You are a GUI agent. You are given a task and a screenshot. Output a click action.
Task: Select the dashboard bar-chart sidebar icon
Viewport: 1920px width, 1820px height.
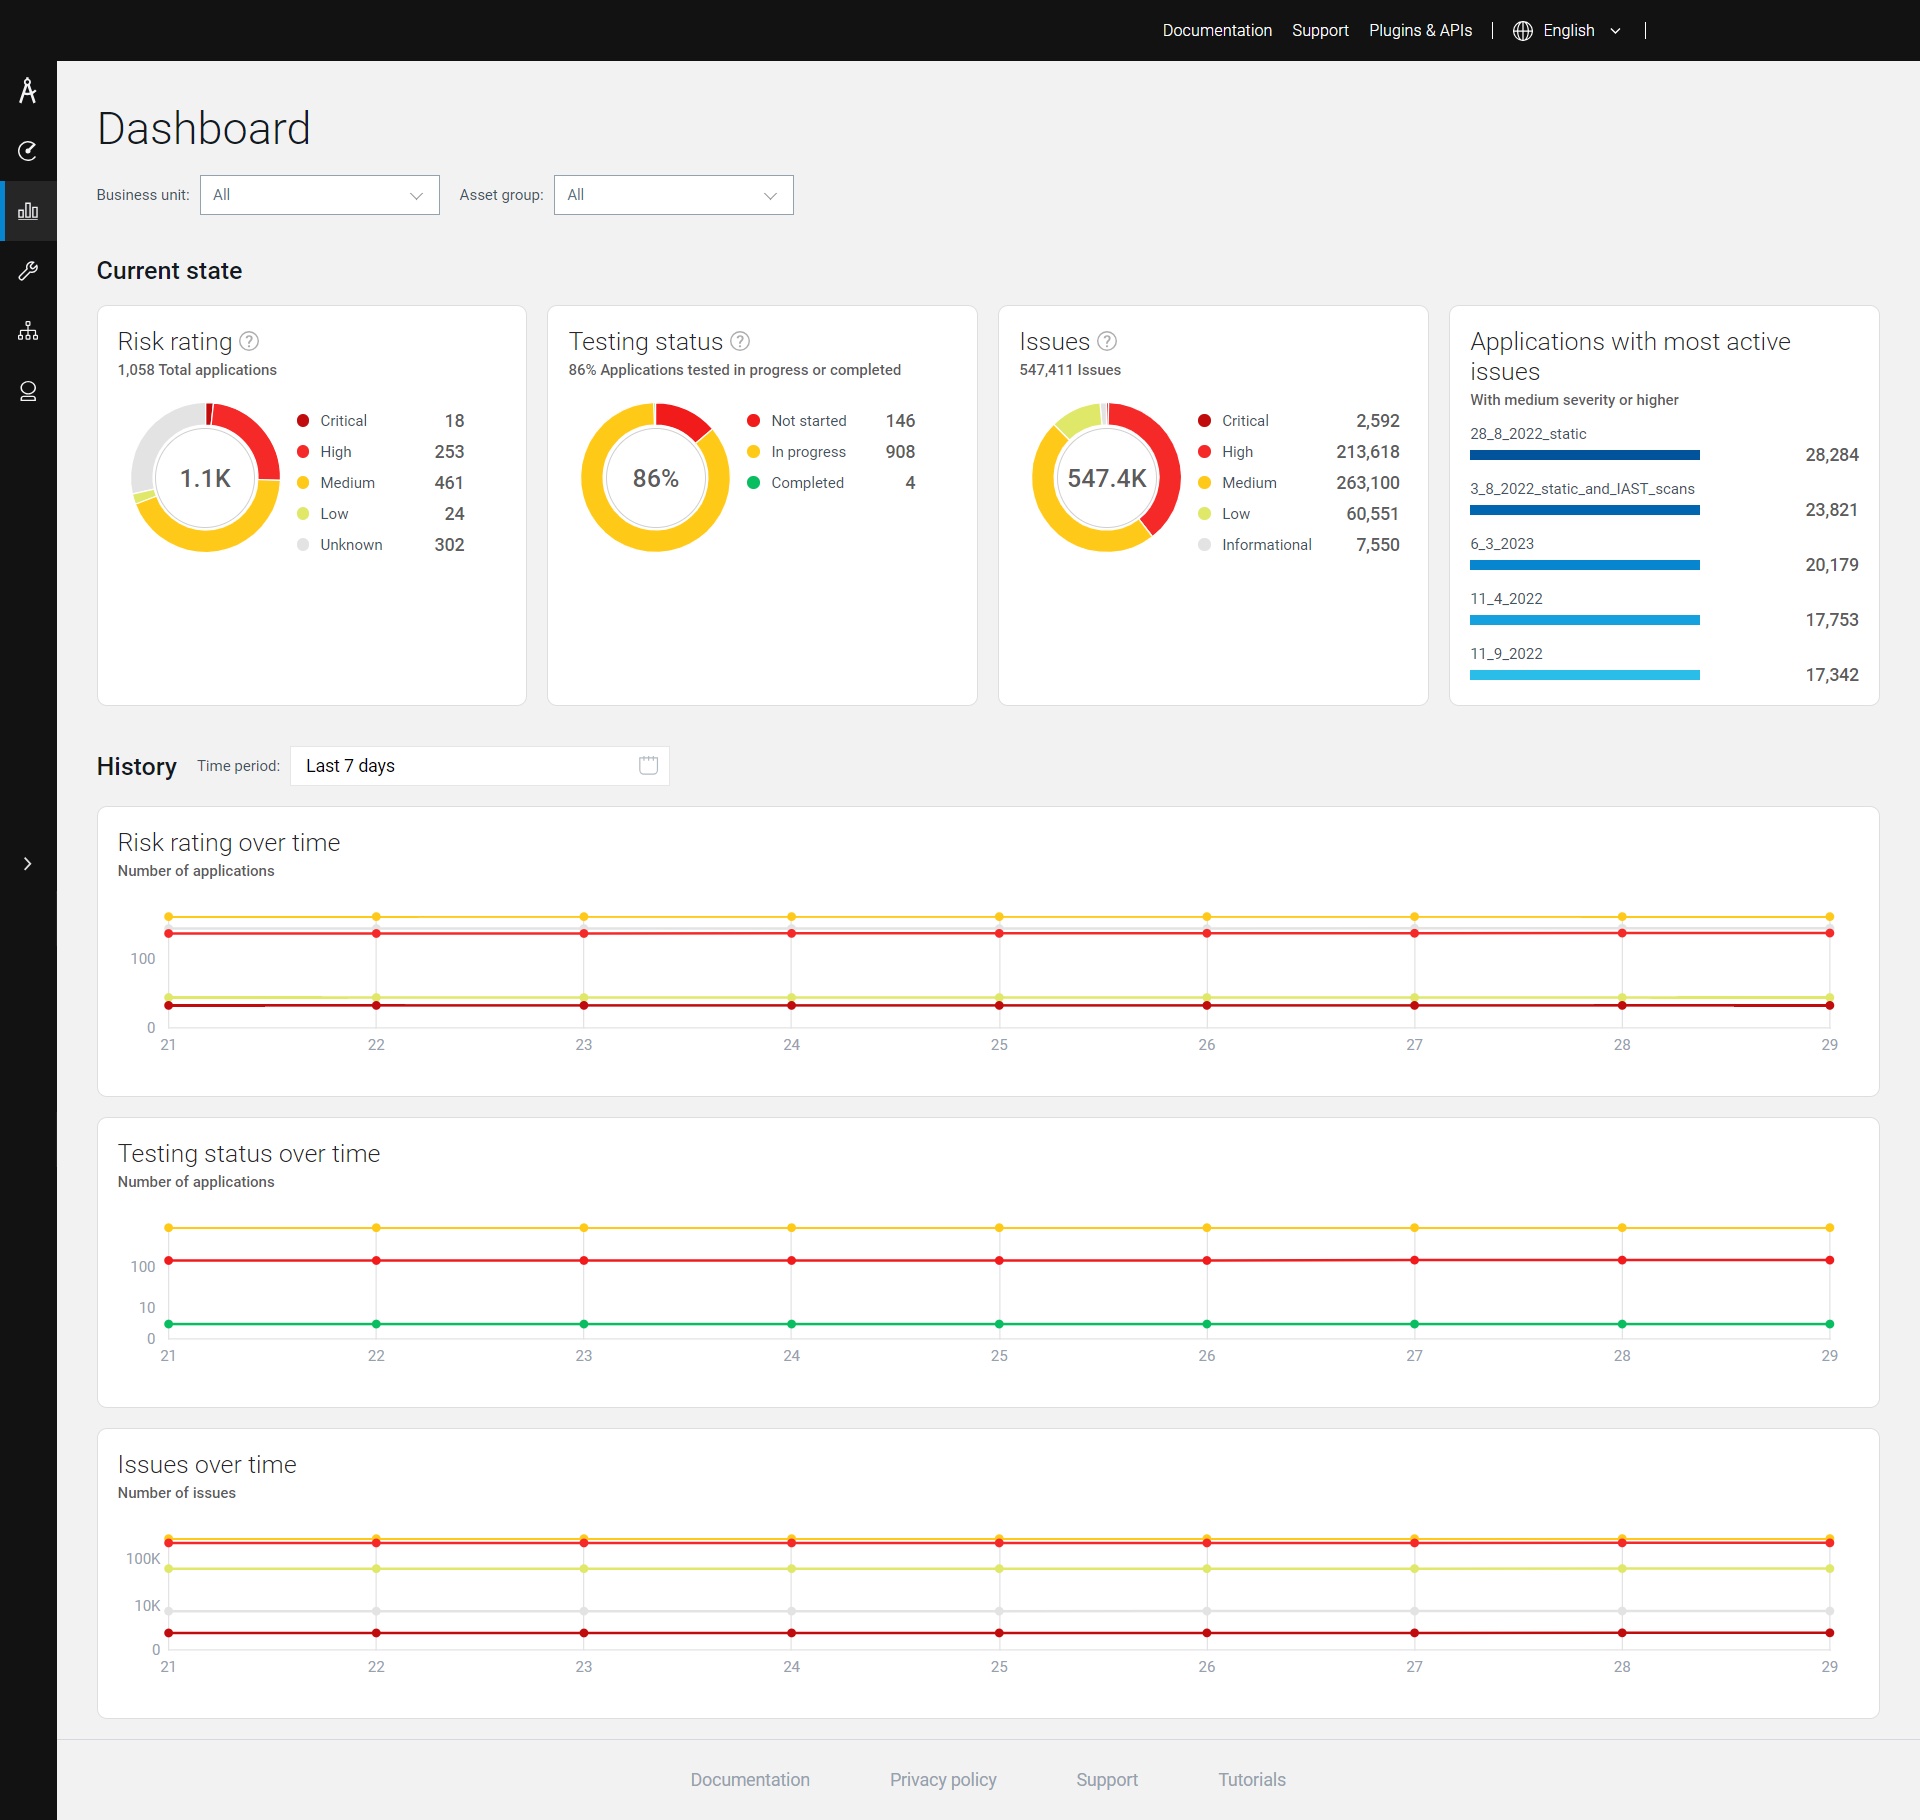pos(28,211)
